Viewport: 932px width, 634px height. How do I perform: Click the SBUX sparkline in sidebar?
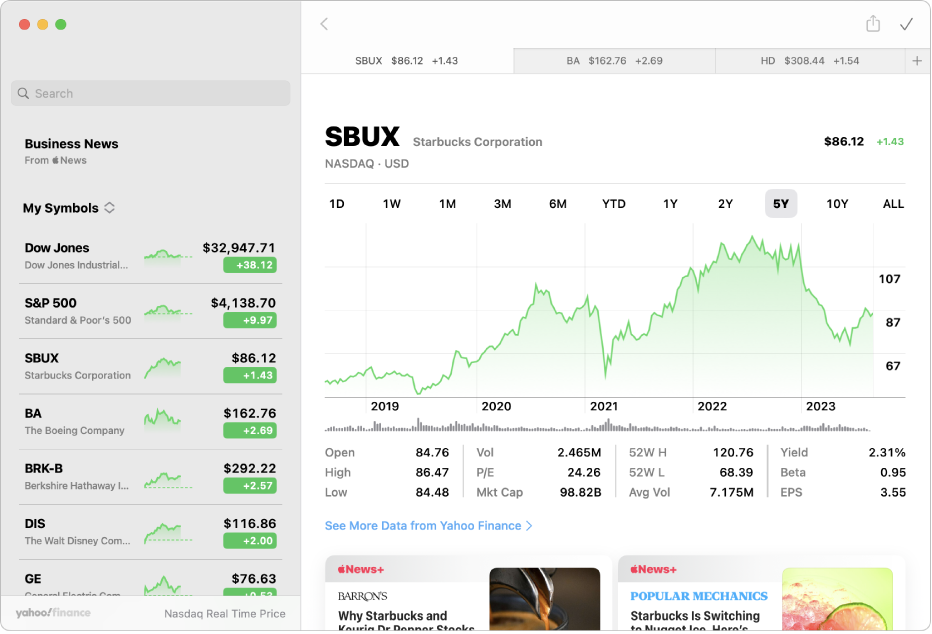pos(162,367)
